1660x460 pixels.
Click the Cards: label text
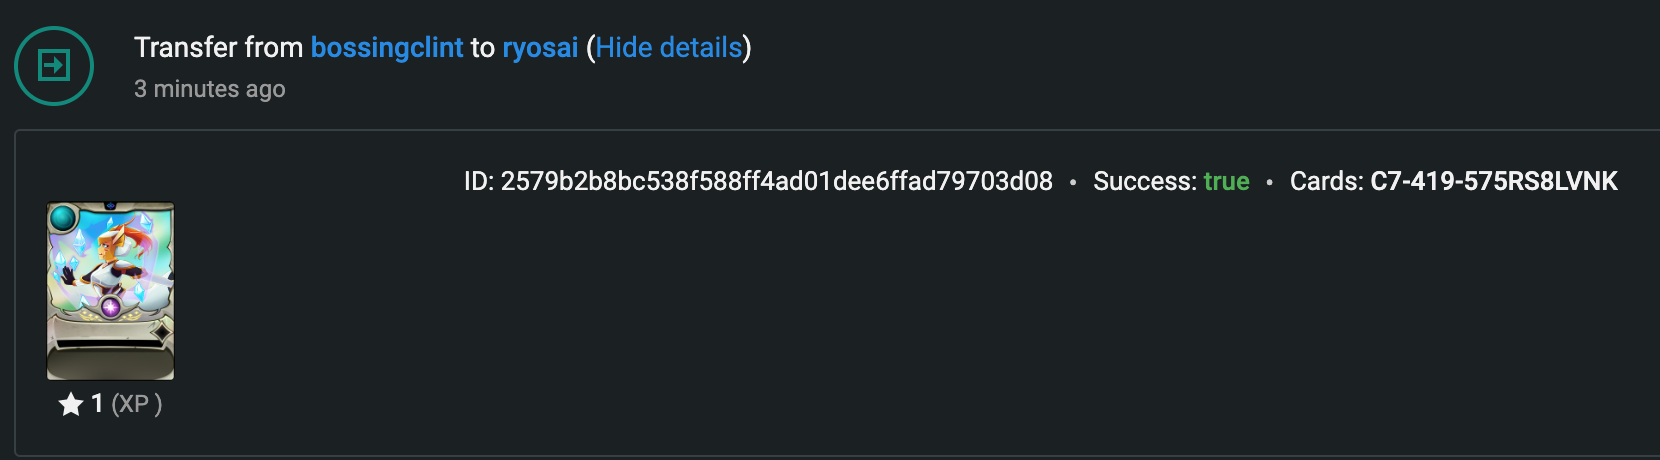(1327, 181)
